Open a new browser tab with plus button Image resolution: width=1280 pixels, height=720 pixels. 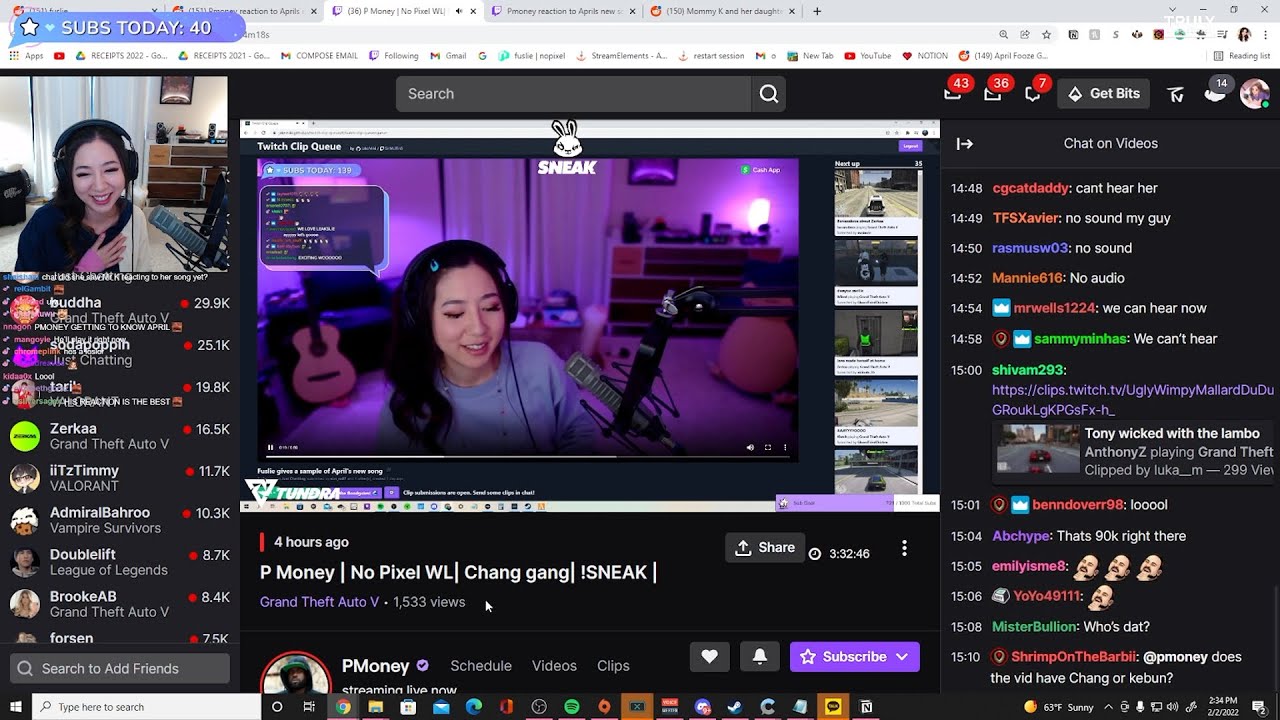[817, 11]
